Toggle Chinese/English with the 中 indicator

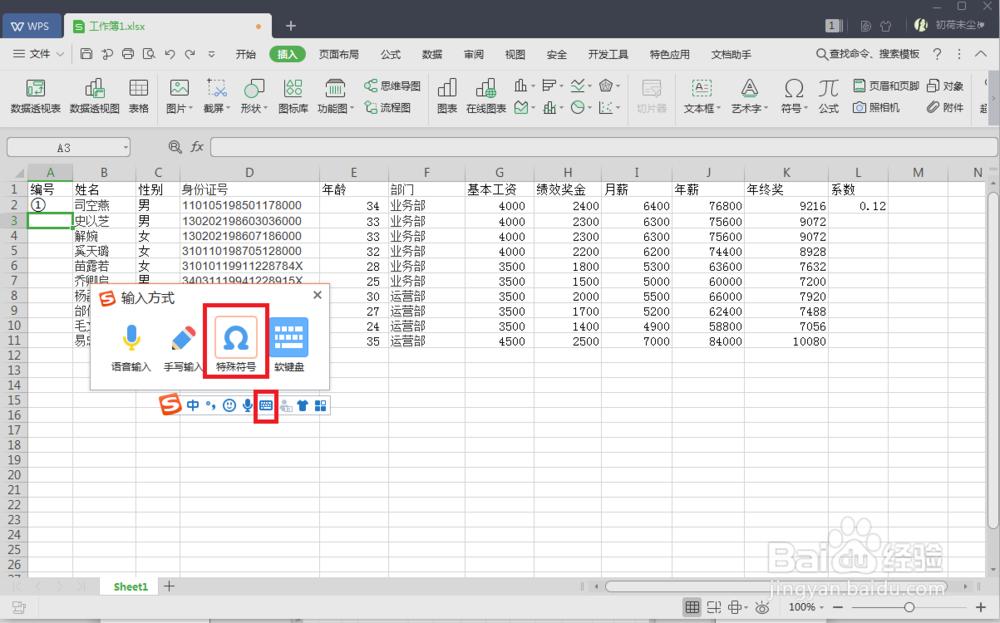point(192,405)
